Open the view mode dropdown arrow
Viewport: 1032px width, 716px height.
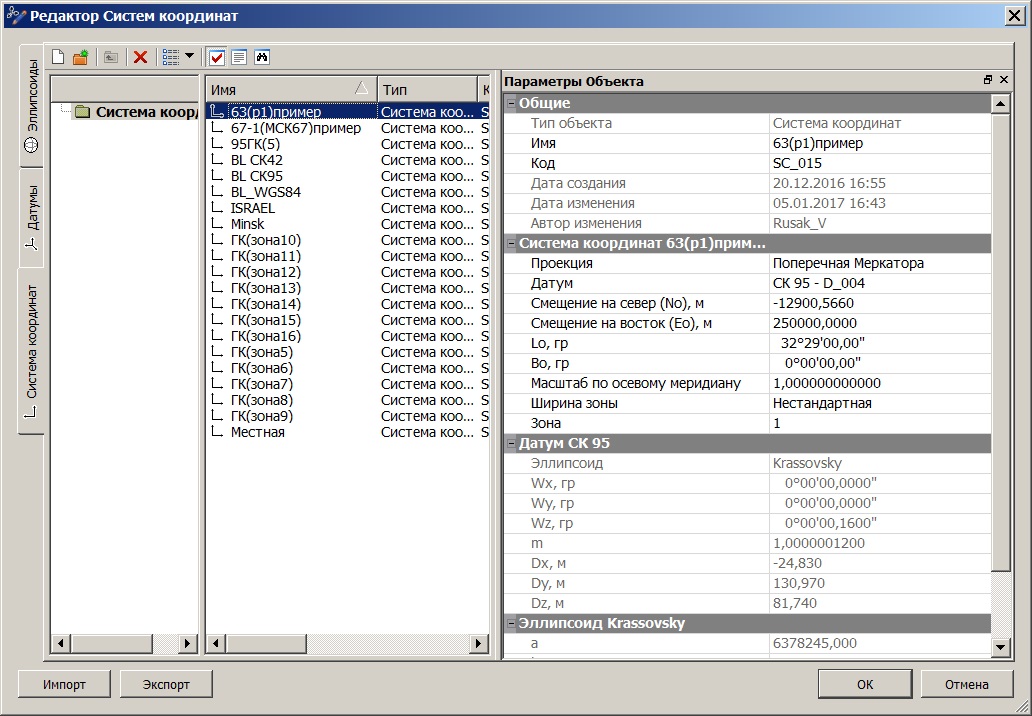190,57
